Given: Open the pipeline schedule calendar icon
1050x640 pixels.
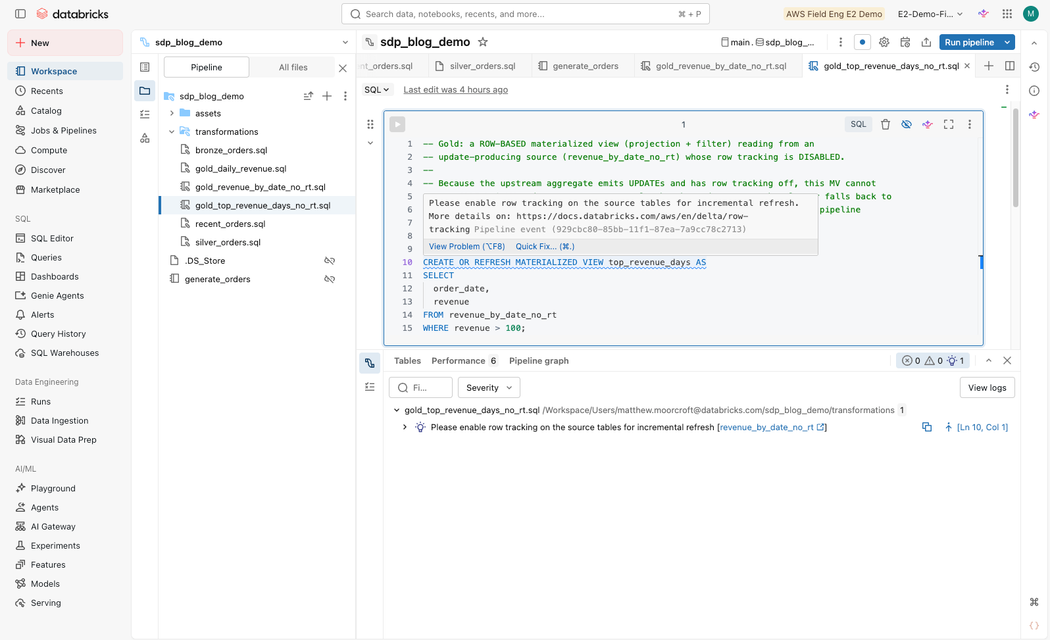Looking at the screenshot, I should coord(905,42).
